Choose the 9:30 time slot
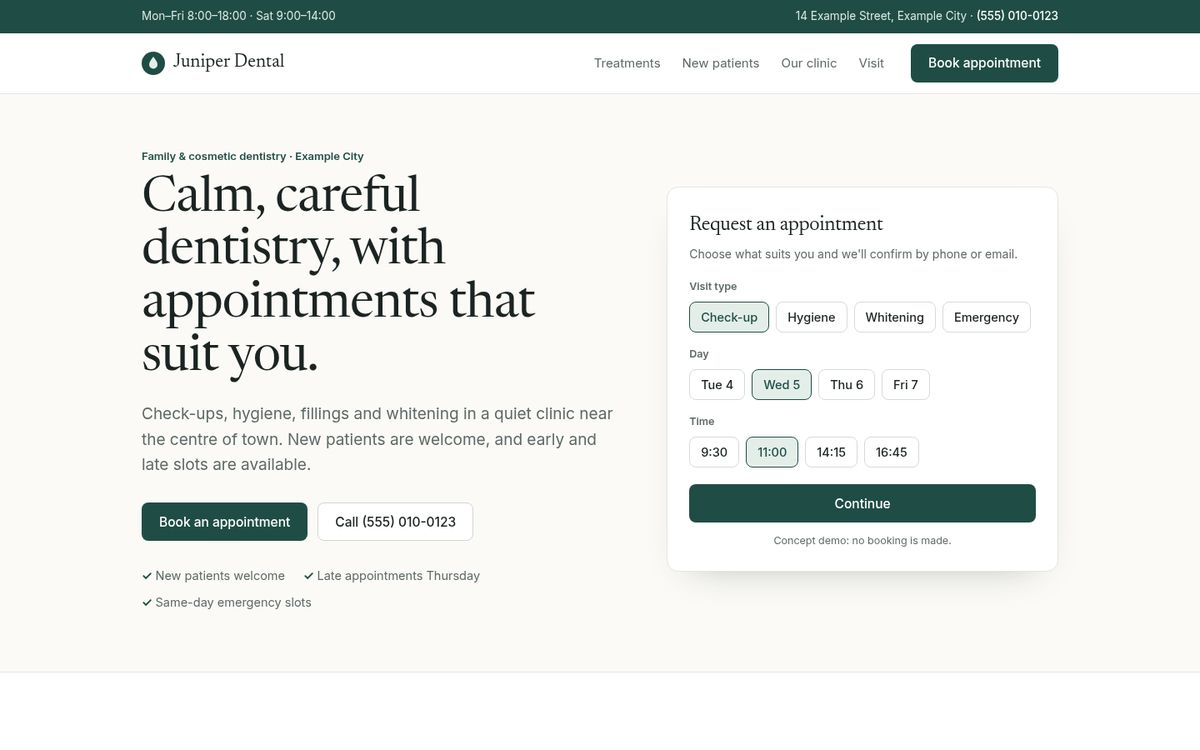 point(714,452)
